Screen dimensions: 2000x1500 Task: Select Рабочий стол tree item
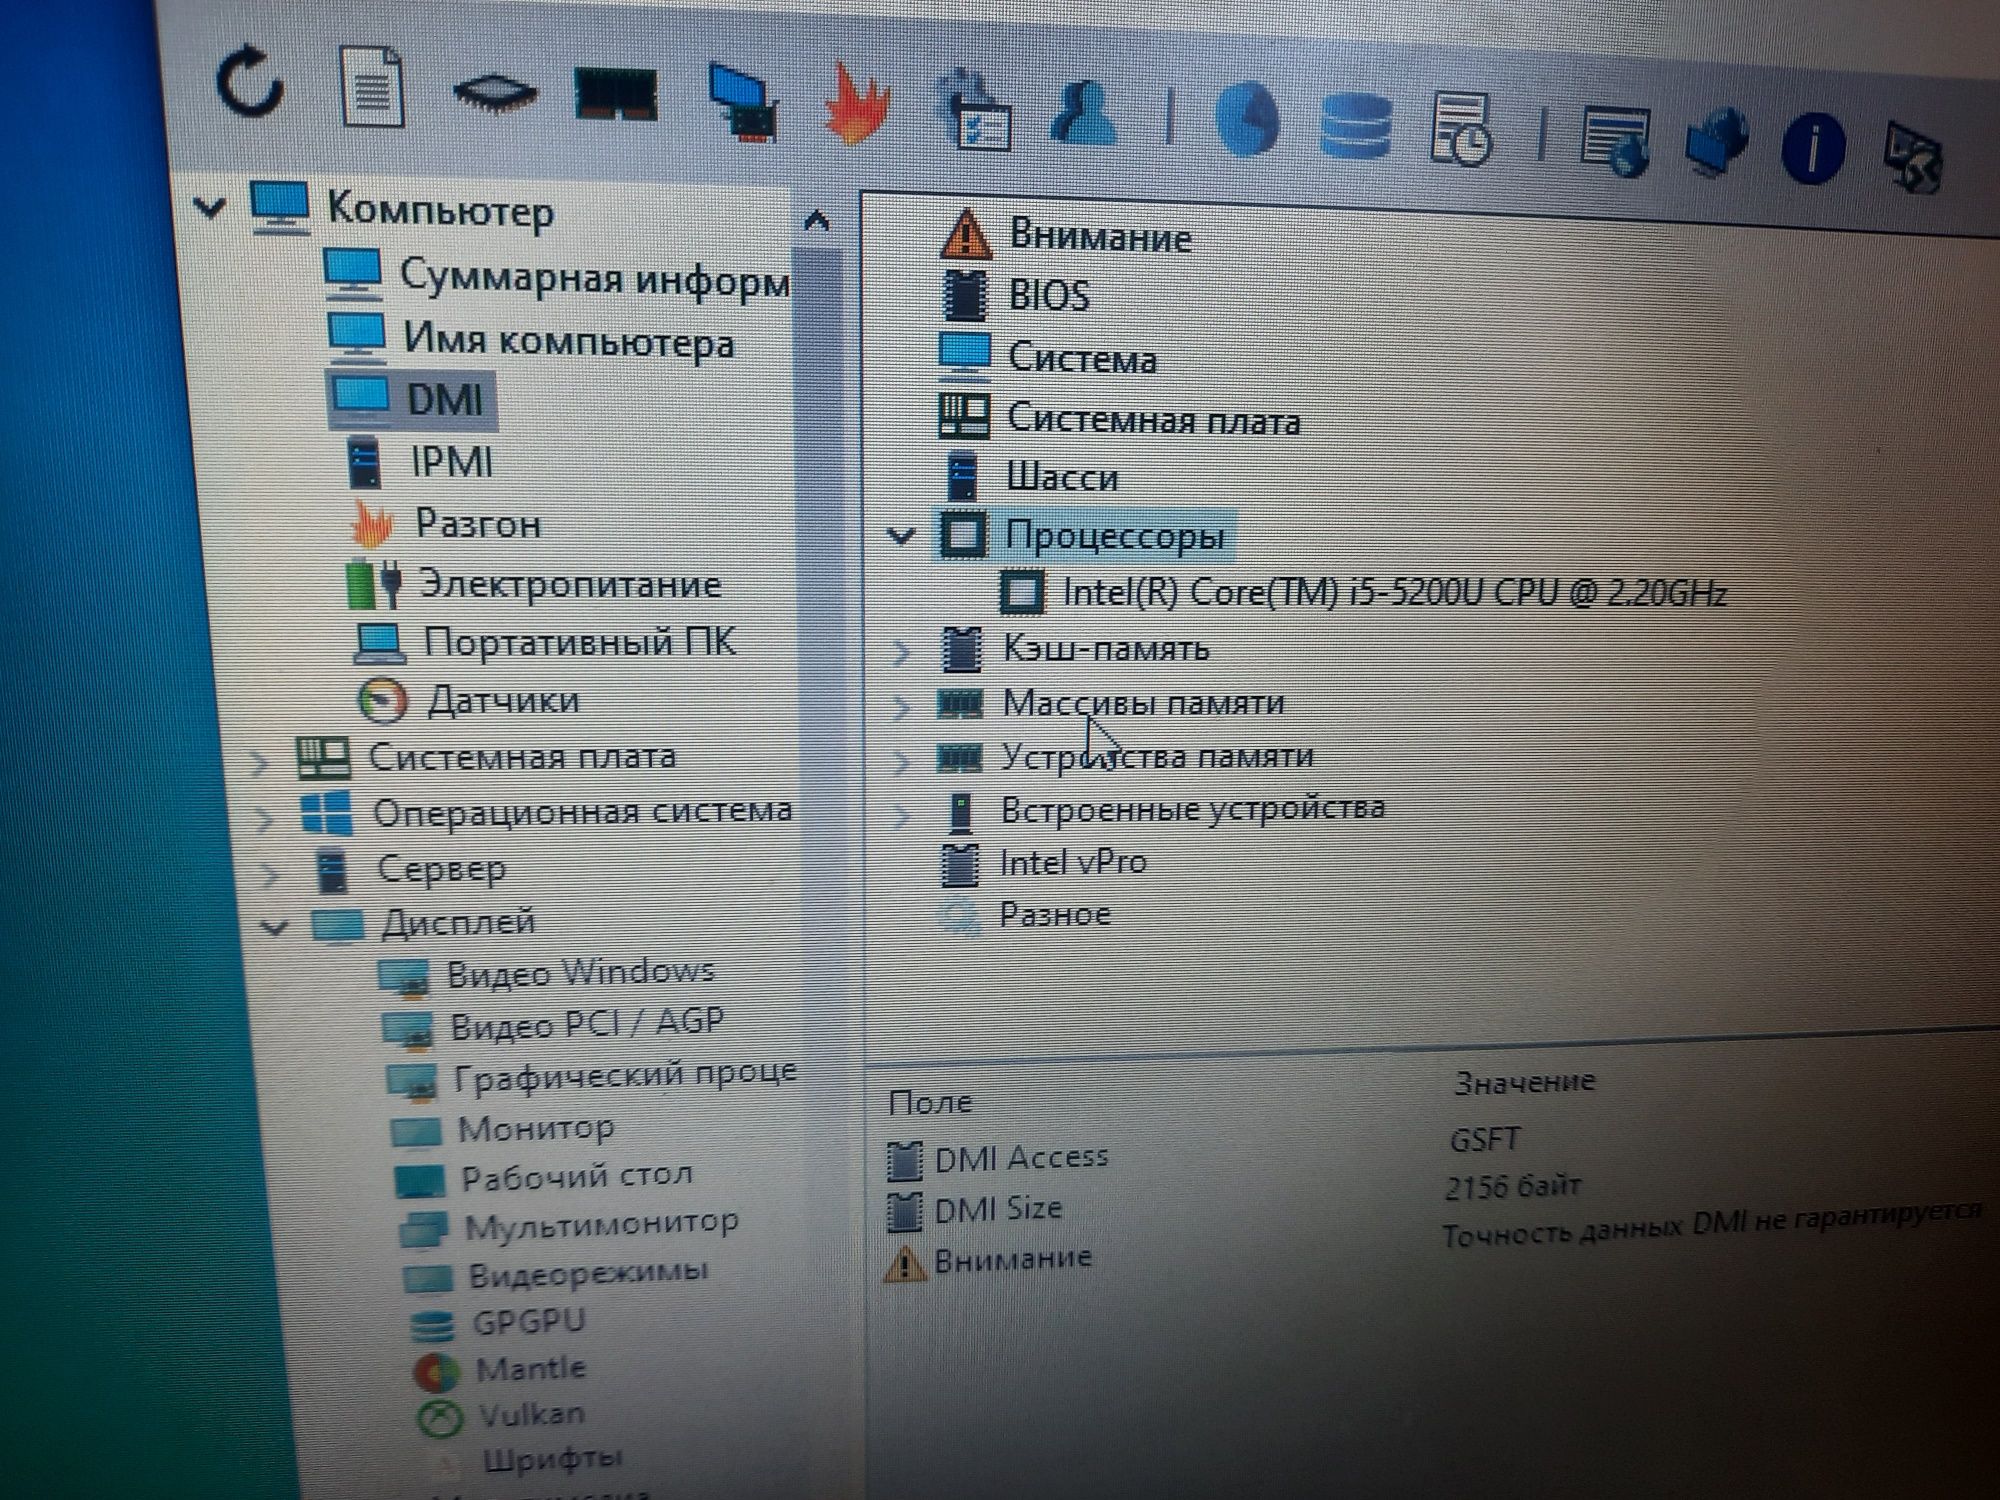545,1176
